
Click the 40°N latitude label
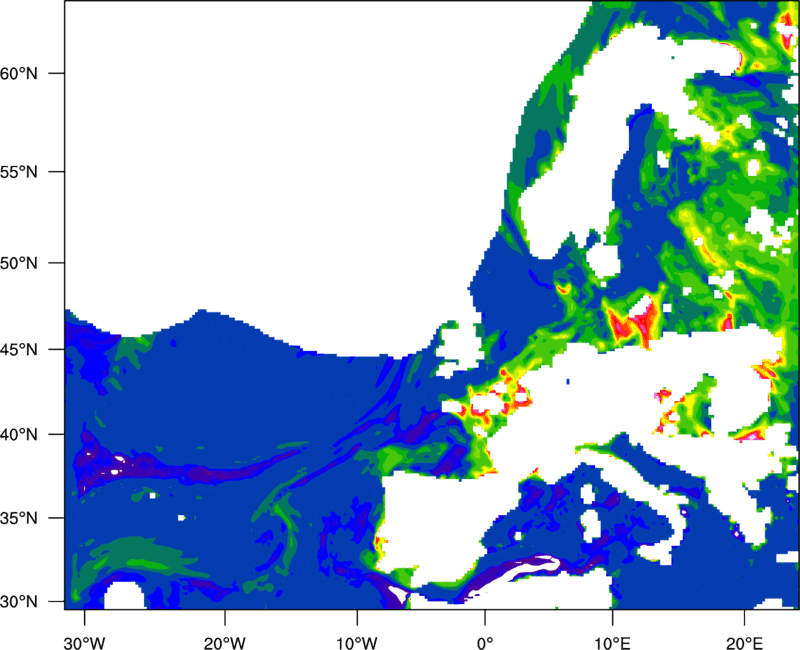click(19, 435)
